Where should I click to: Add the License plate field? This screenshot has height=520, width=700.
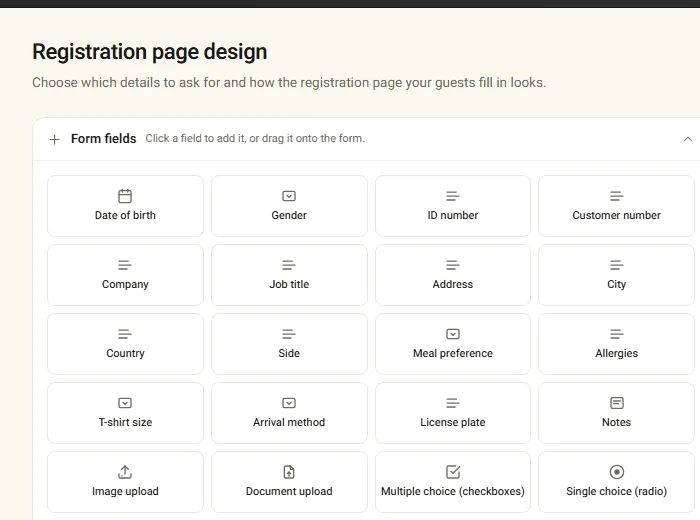[453, 413]
